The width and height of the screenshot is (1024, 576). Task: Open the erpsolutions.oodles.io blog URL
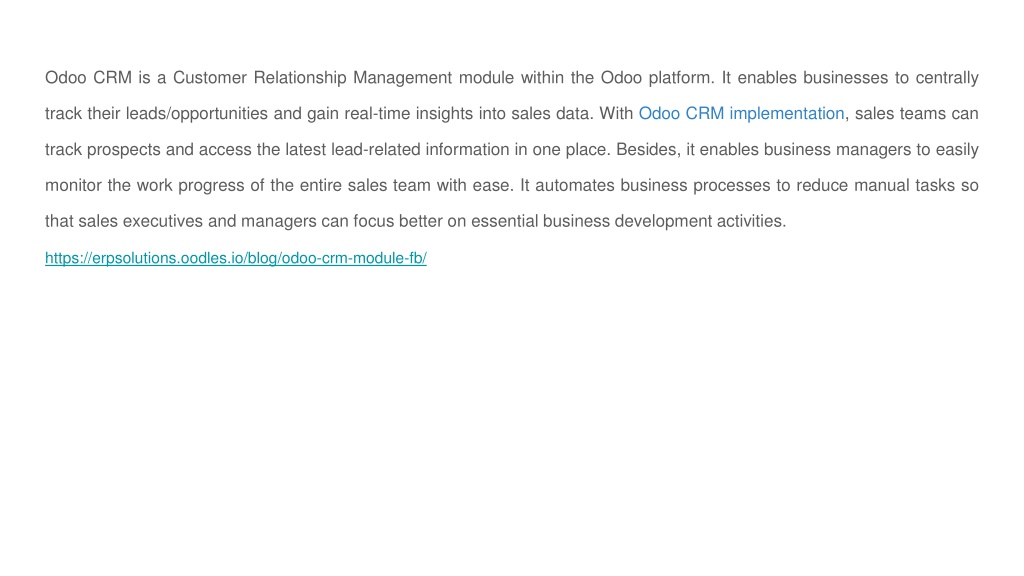[x=236, y=258]
